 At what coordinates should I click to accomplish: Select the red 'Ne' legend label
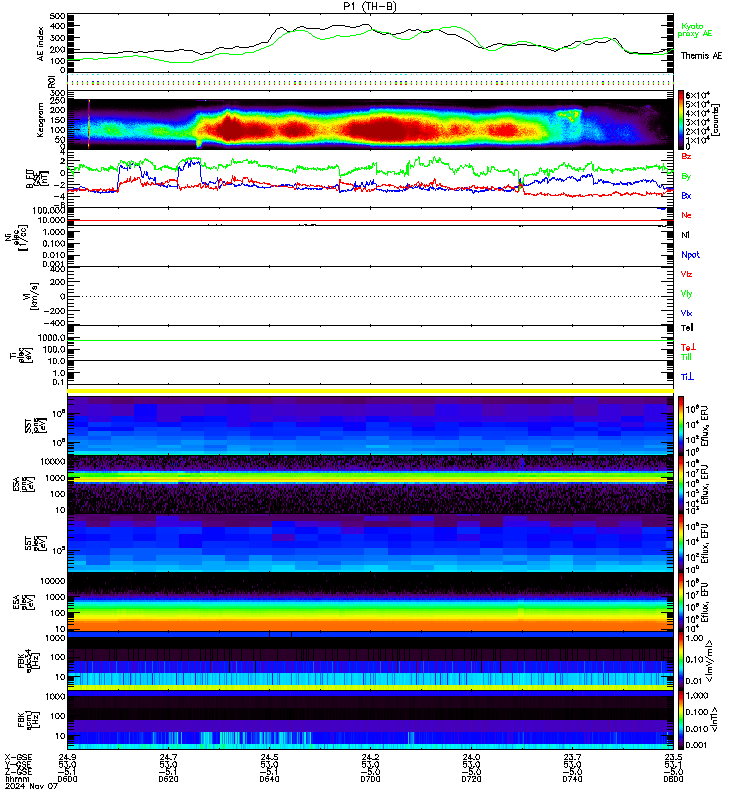(686, 215)
